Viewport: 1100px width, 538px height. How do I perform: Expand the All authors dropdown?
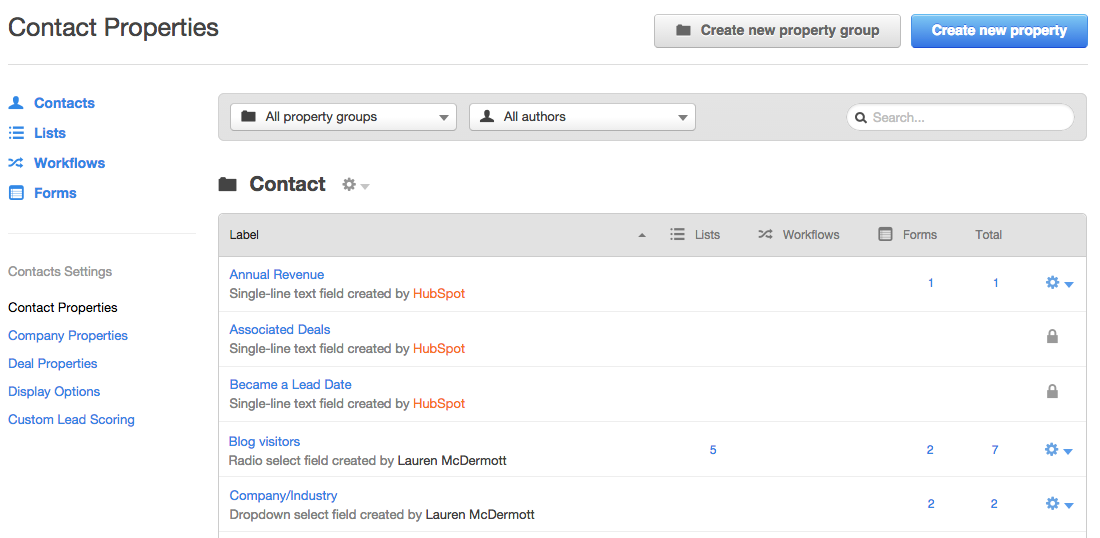tap(582, 117)
